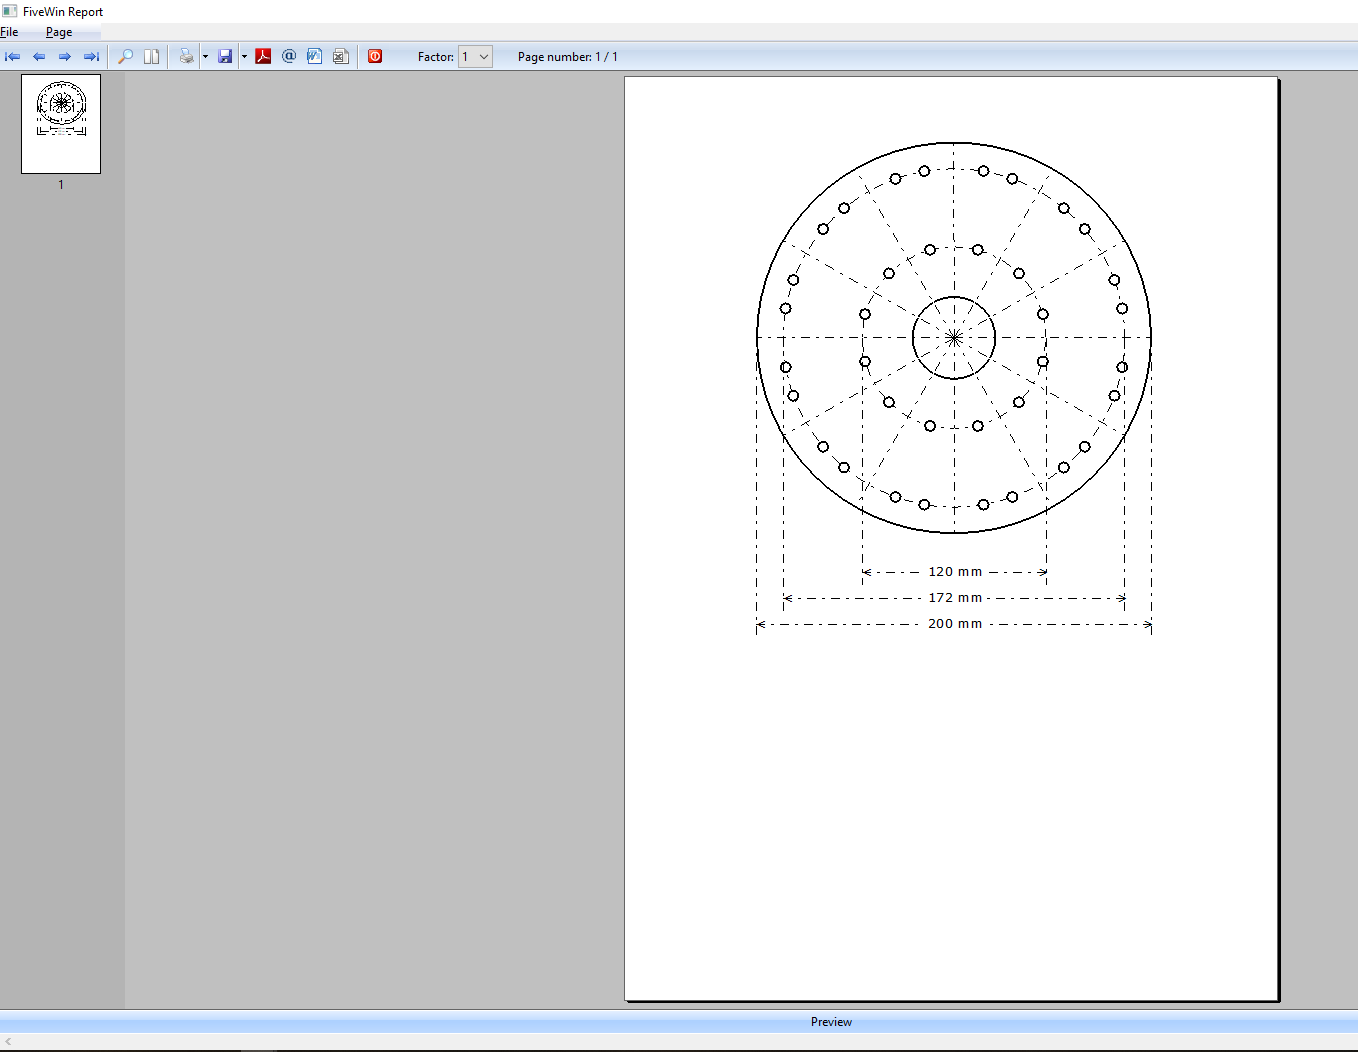Click the '200 mm' dimension label
This screenshot has width=1358, height=1052.
point(955,624)
